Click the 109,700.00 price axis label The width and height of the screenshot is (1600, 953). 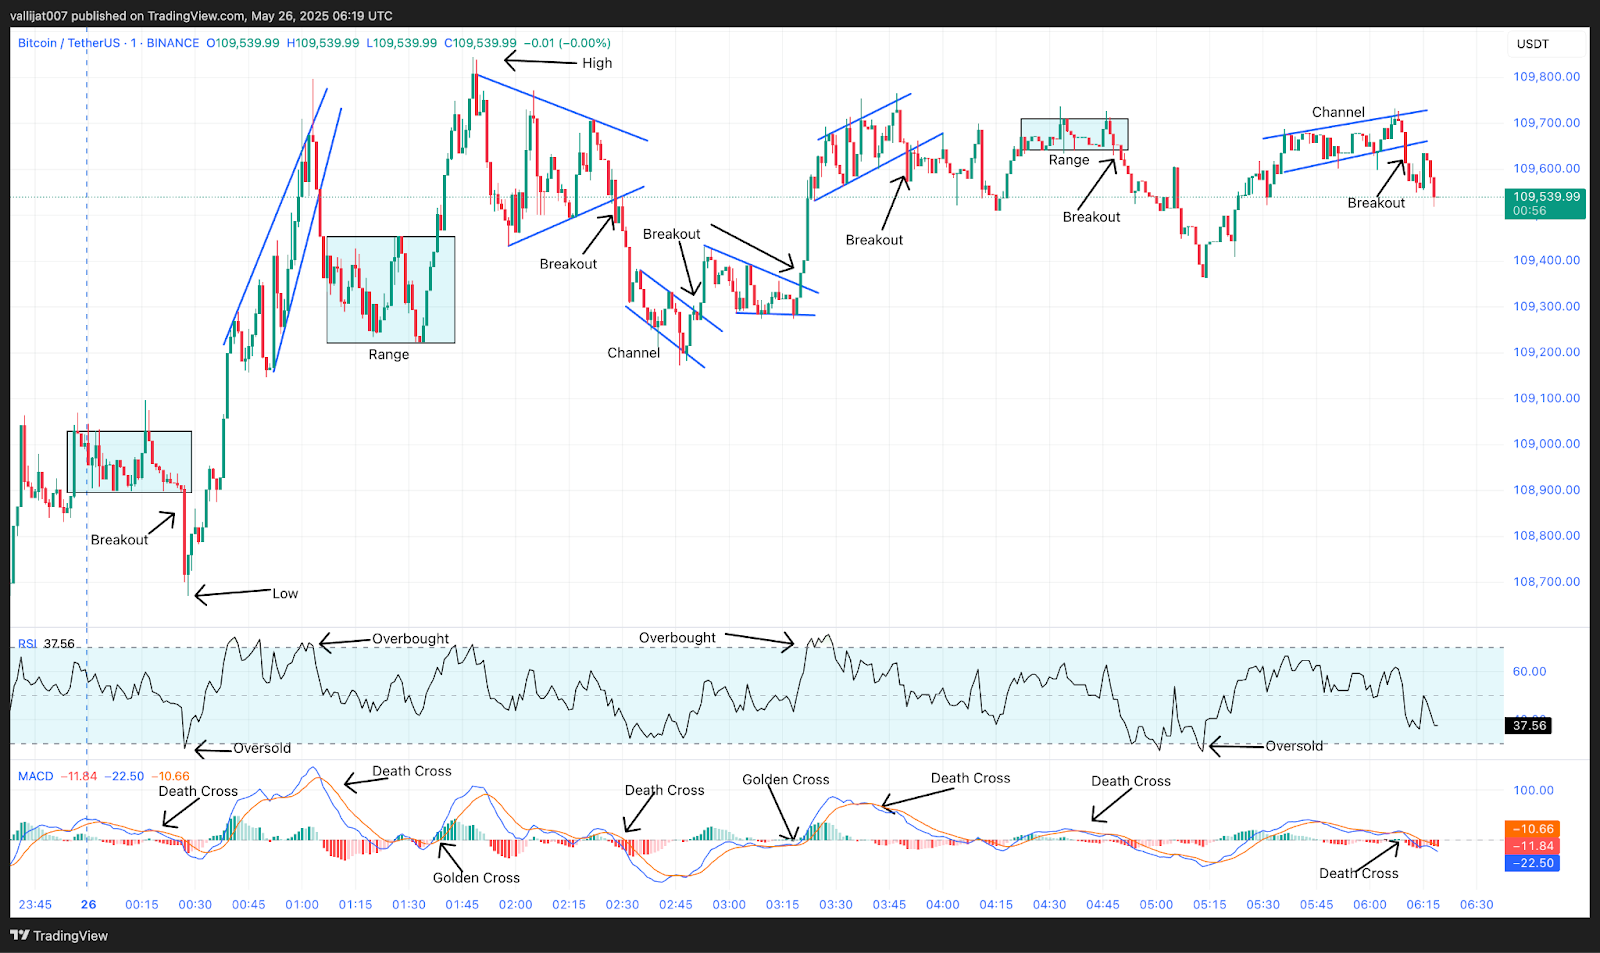1546,123
